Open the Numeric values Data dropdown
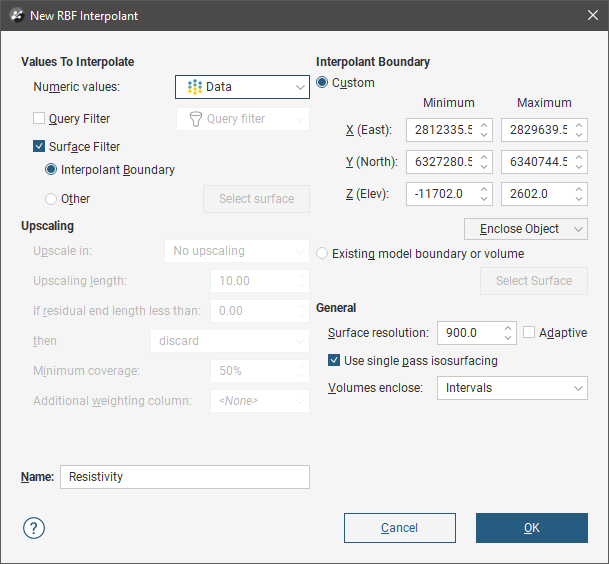This screenshot has height=564, width=609. pyautogui.click(x=242, y=87)
